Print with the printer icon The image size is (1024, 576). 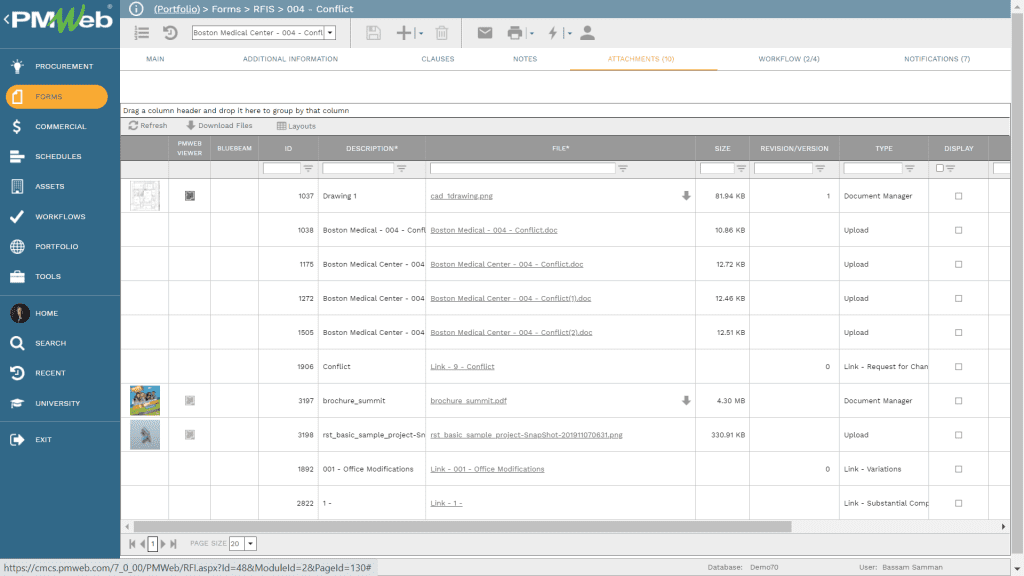click(515, 33)
